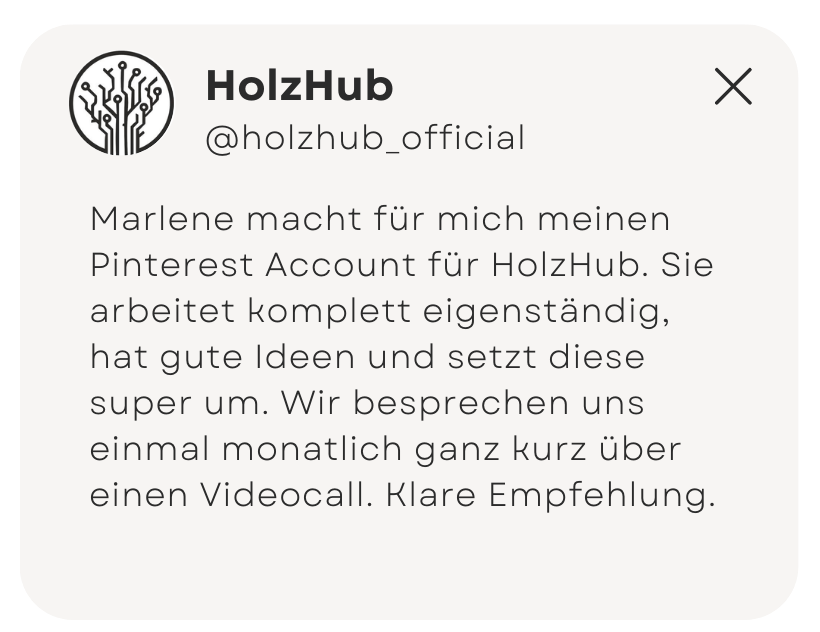820x632 pixels.
Task: Click the word eigenständig in the testimonial
Action: tap(546, 313)
